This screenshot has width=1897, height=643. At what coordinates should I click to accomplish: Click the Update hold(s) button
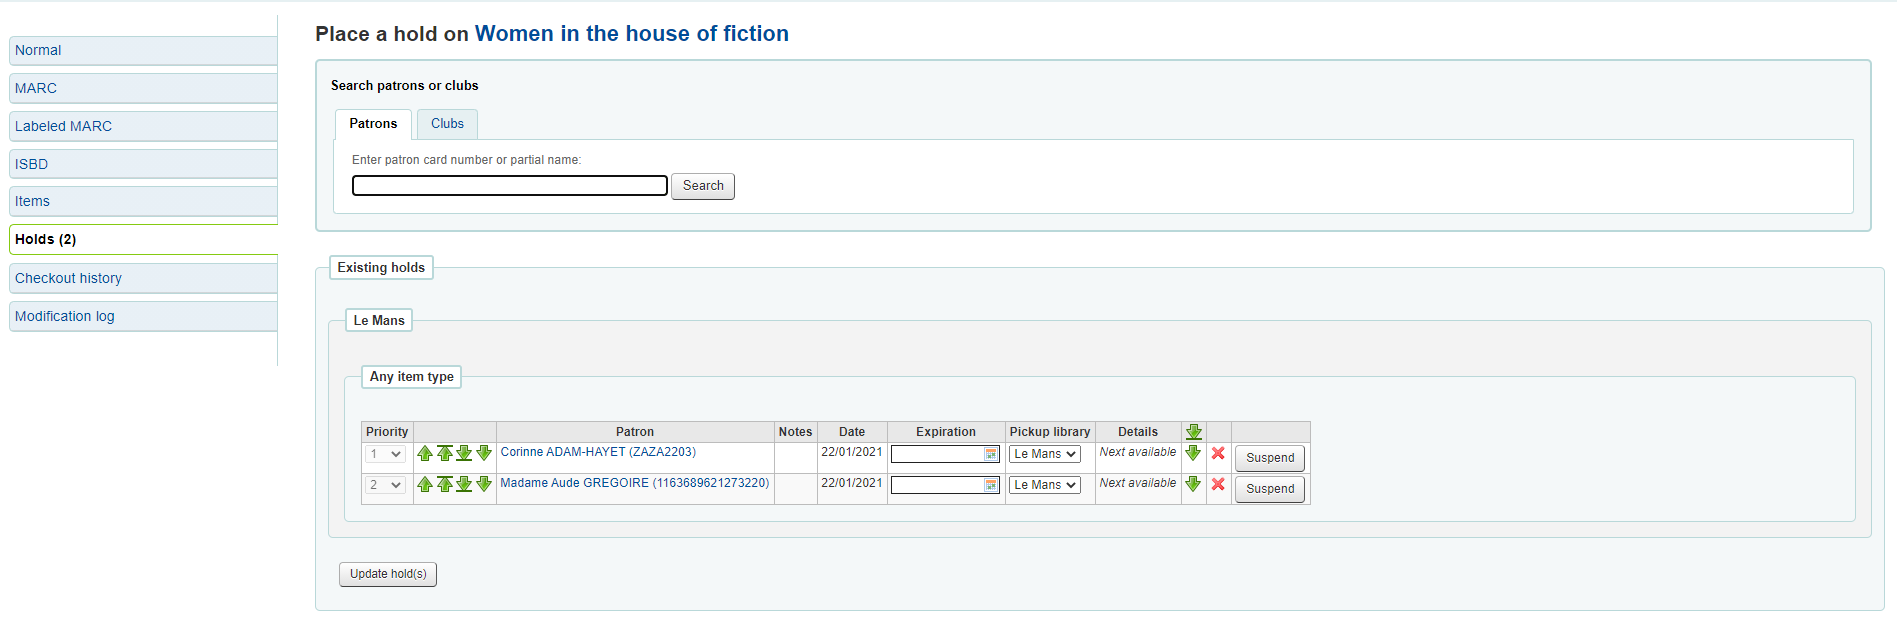tap(388, 574)
